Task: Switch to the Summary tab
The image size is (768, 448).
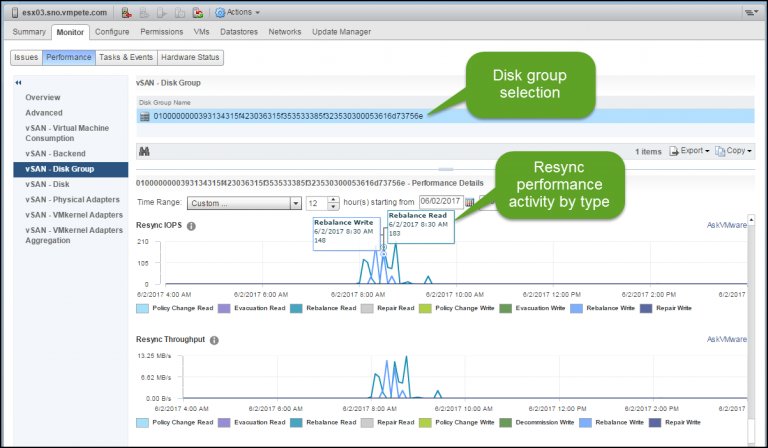Action: [29, 32]
